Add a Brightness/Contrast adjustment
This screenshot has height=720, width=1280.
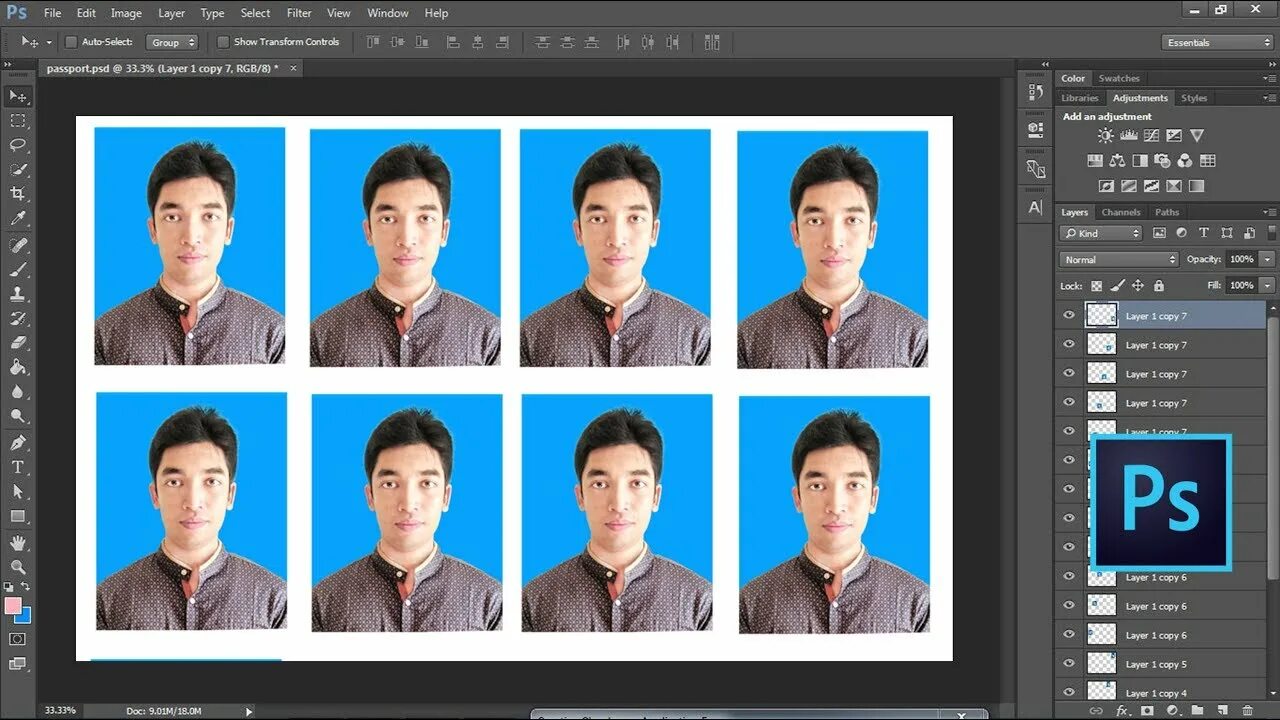(x=1105, y=136)
